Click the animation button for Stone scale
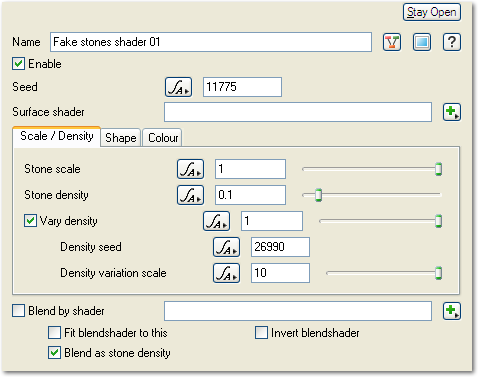The width and height of the screenshot is (485, 384). click(x=190, y=169)
